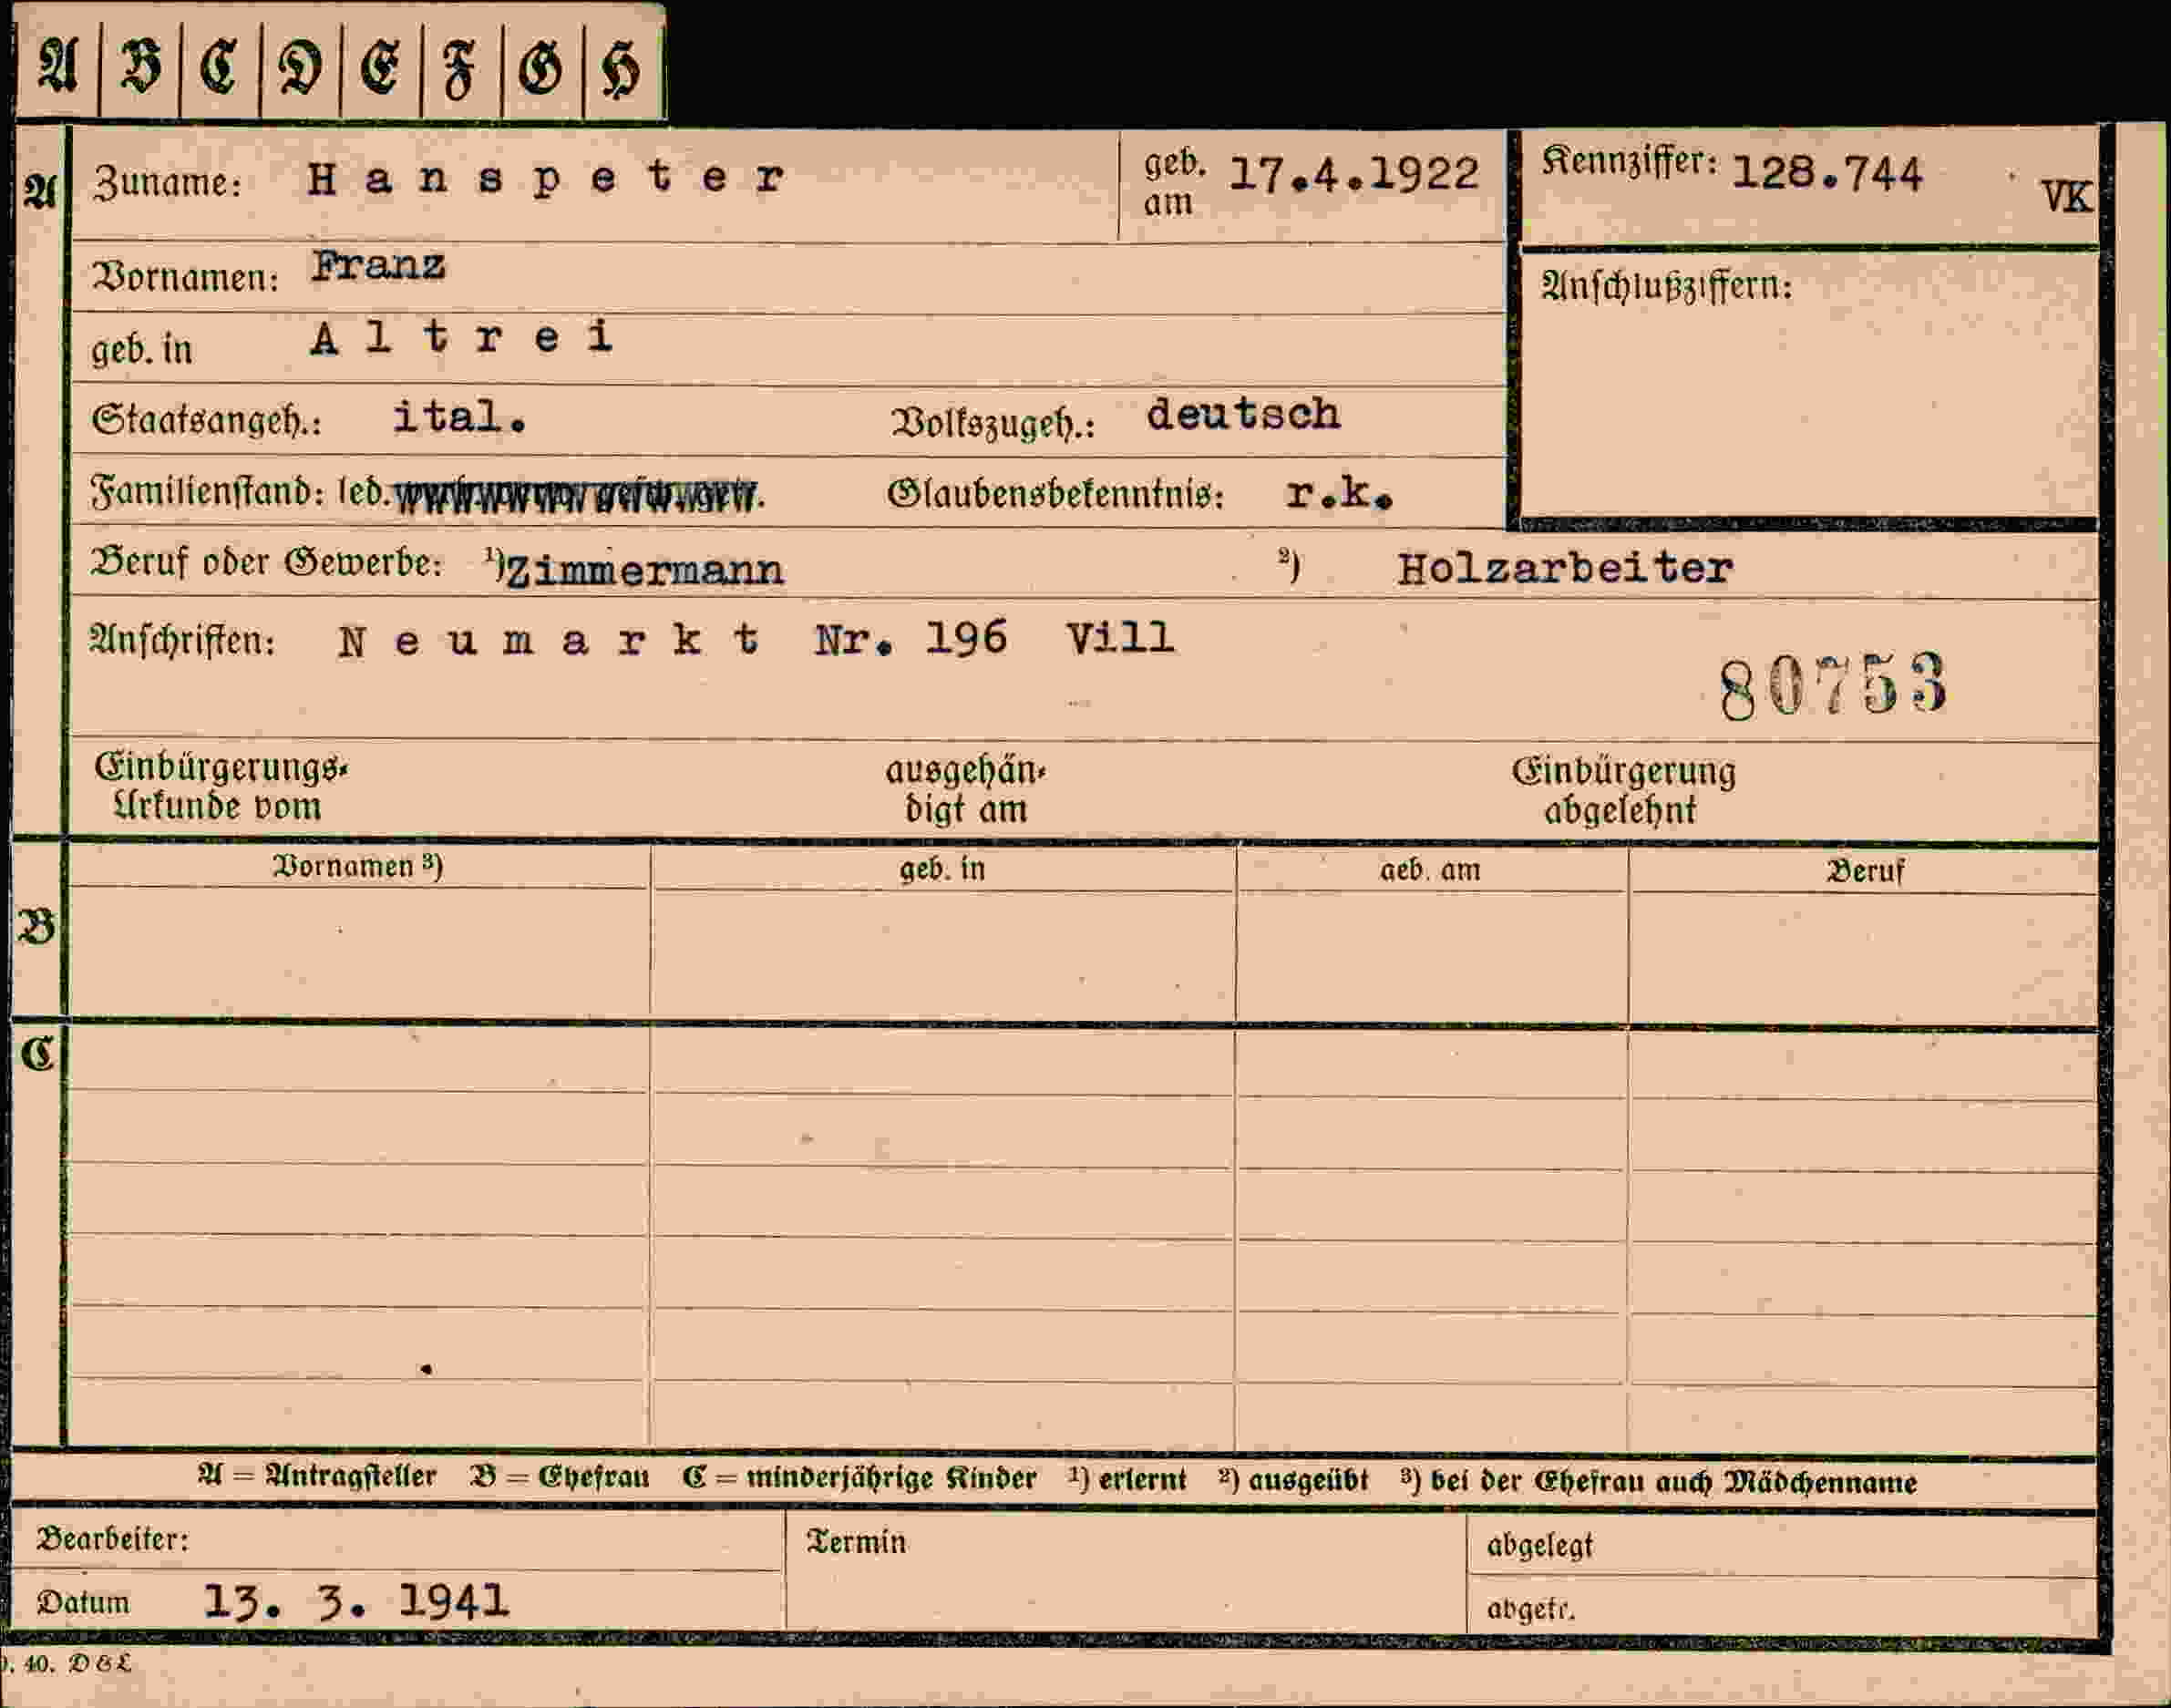2171x1708 pixels.
Task: Click the 'Glaubensbekenntnis:' label
Action: click(1055, 493)
